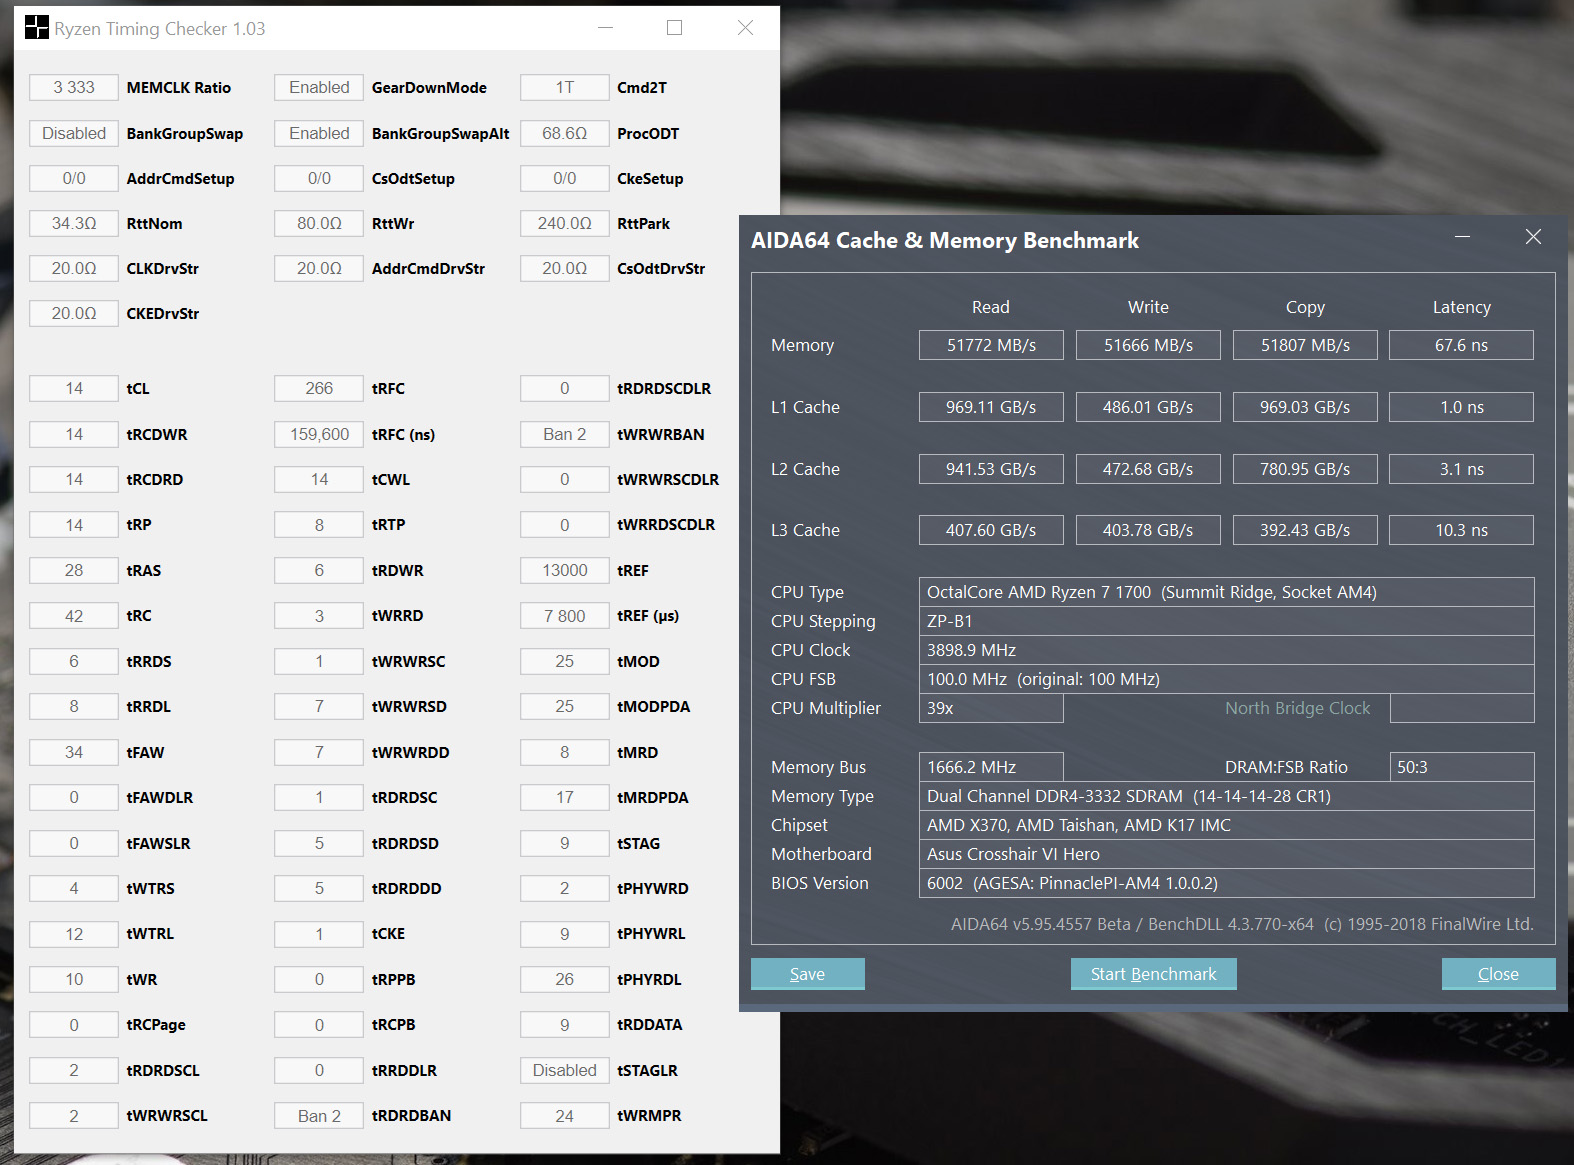Select the CPU Stepping ZP-B1 field

click(x=1226, y=621)
